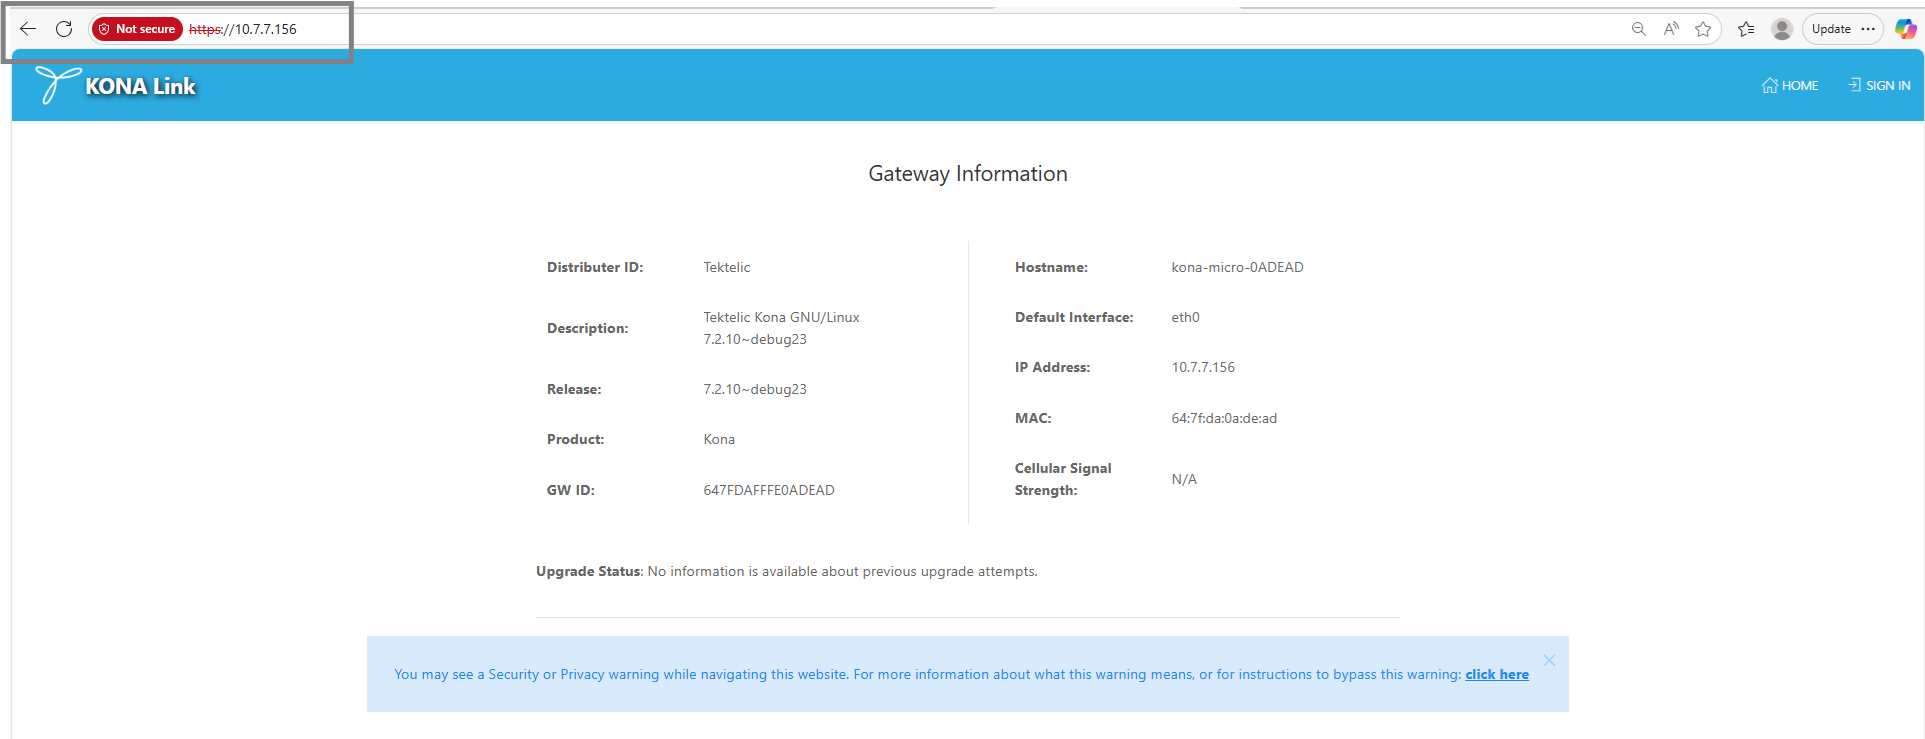Viewport: 1925px width, 739px height.
Task: Click the KONA Link logo
Action: click(116, 86)
